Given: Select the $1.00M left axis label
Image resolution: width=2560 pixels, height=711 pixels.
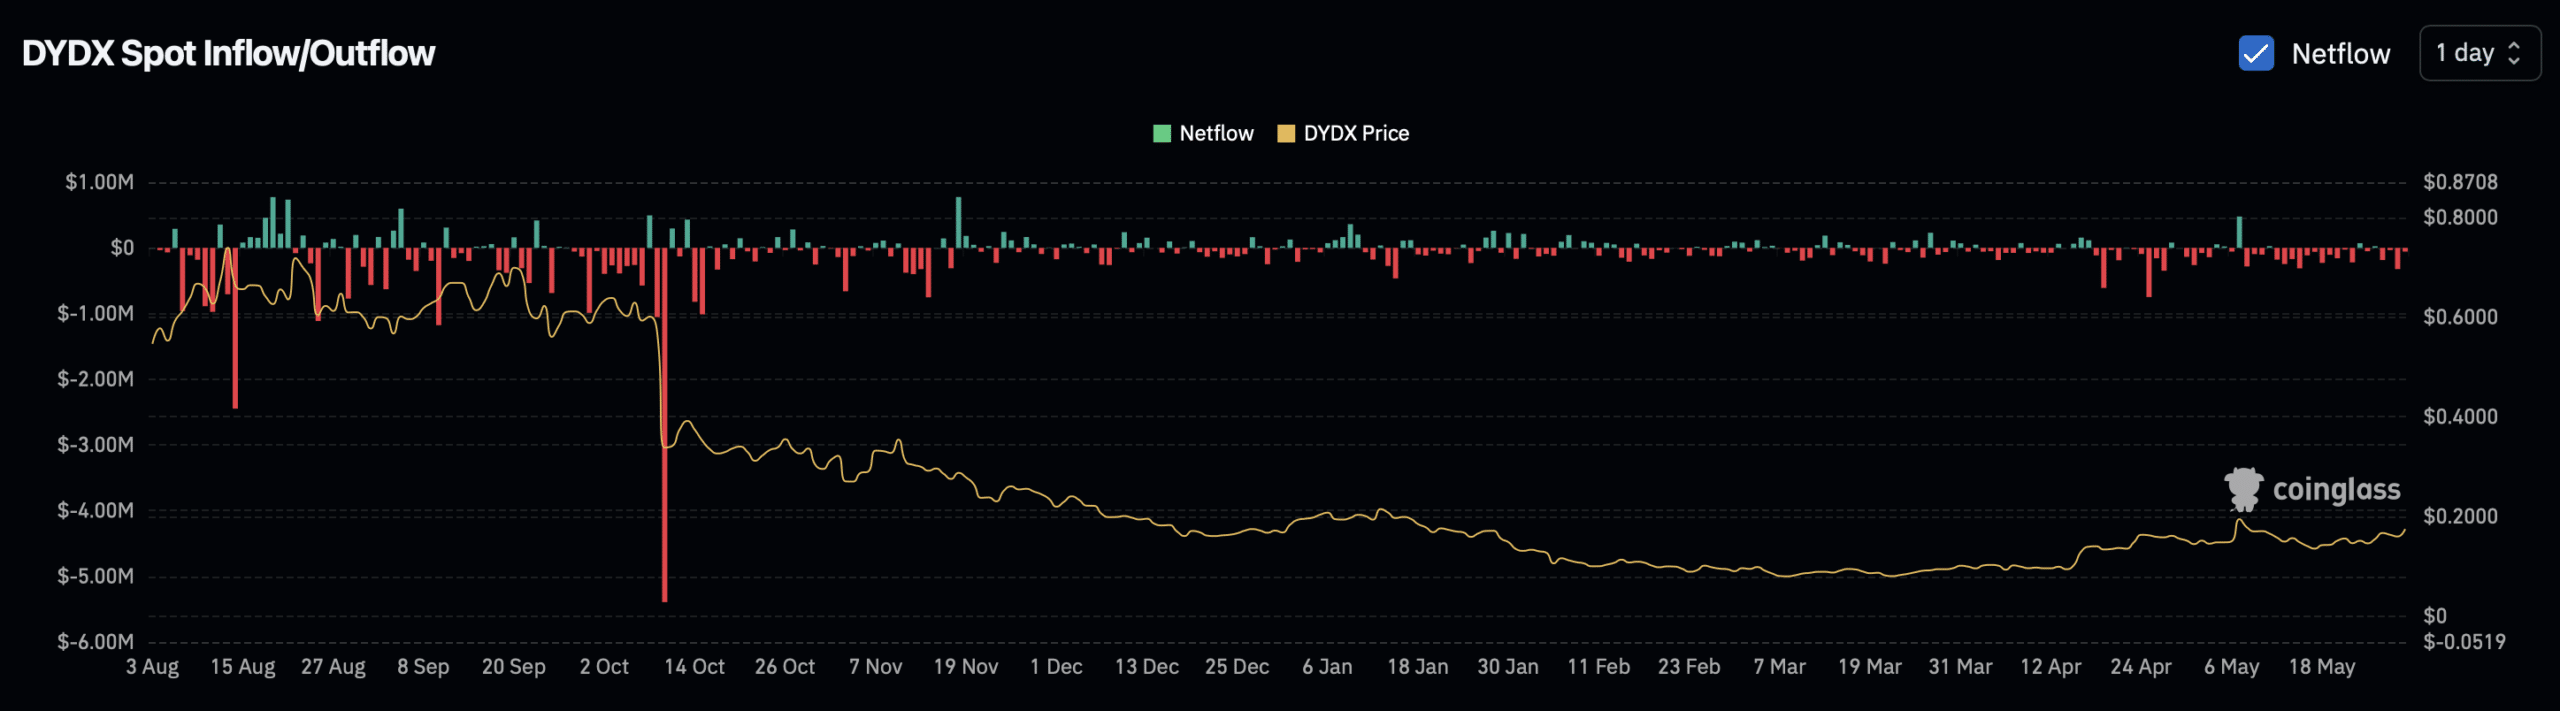Looking at the screenshot, I should (99, 182).
